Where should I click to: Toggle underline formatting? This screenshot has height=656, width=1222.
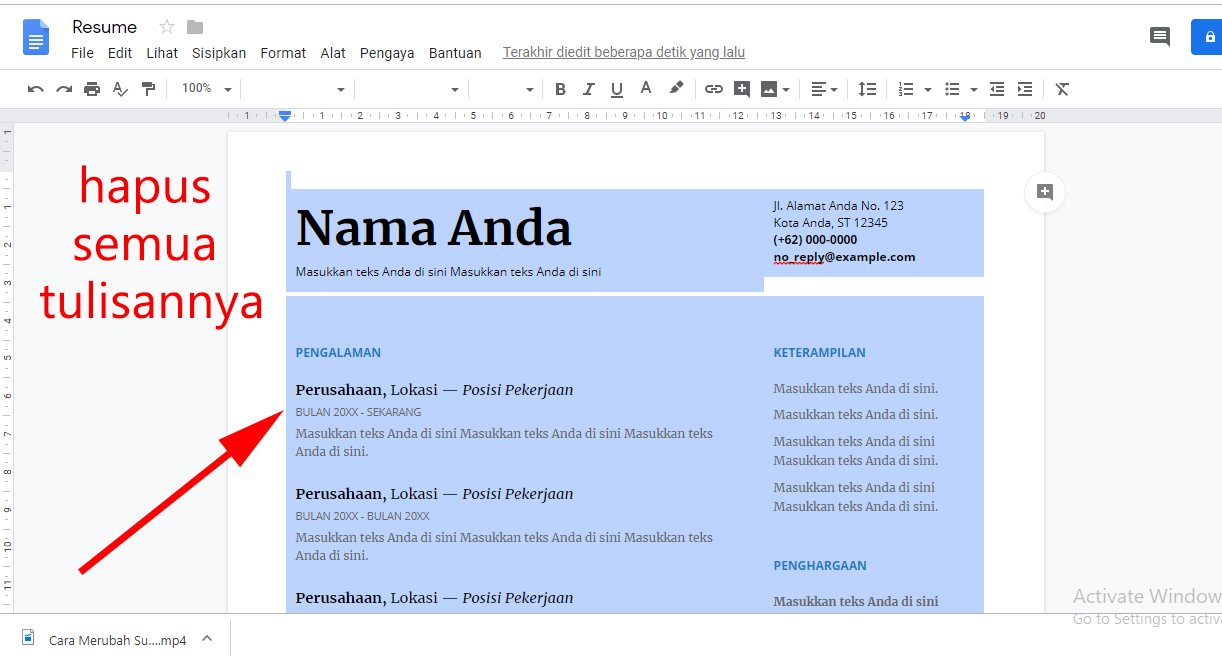click(x=617, y=89)
